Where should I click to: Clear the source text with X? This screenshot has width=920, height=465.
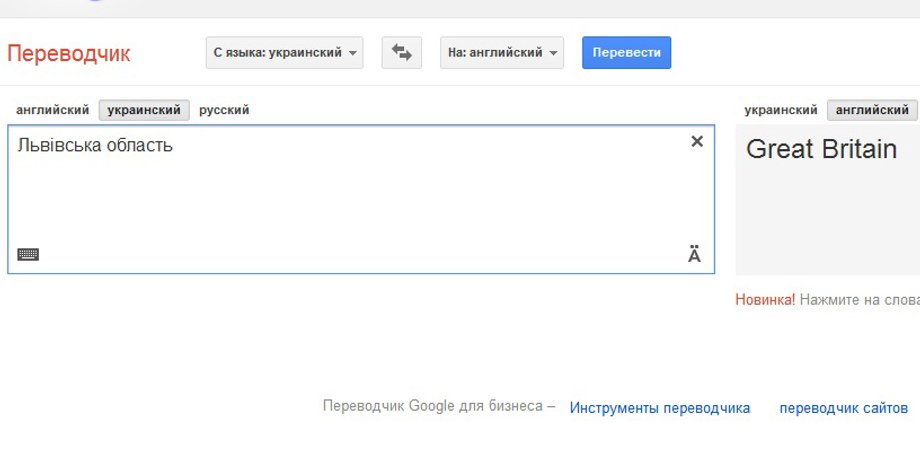click(697, 142)
